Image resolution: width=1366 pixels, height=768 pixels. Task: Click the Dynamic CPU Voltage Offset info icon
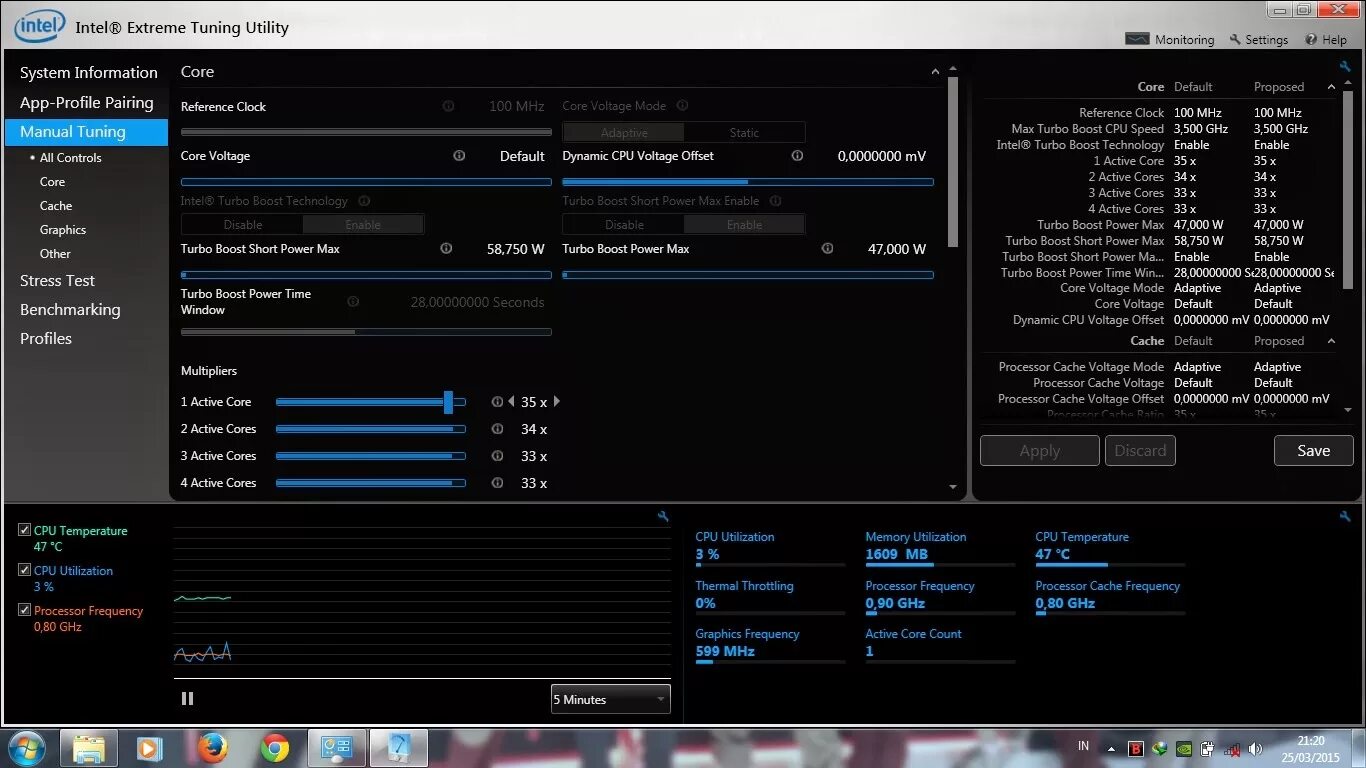pyautogui.click(x=797, y=156)
